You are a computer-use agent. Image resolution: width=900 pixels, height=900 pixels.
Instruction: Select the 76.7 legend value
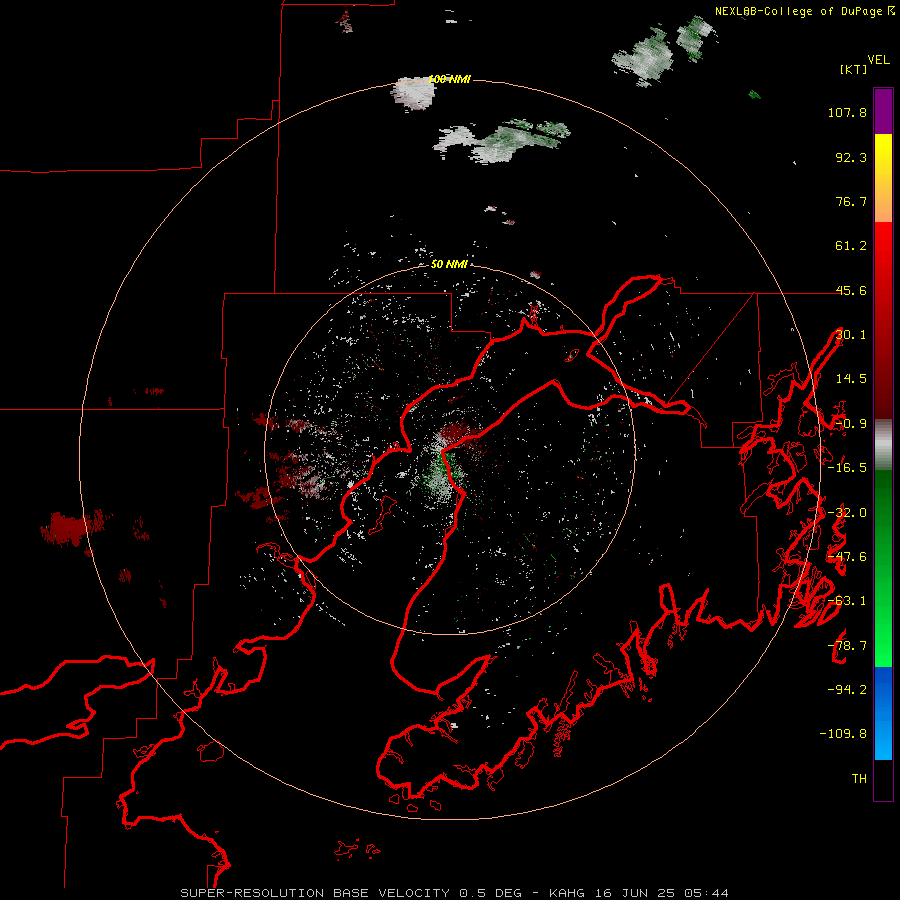(851, 201)
